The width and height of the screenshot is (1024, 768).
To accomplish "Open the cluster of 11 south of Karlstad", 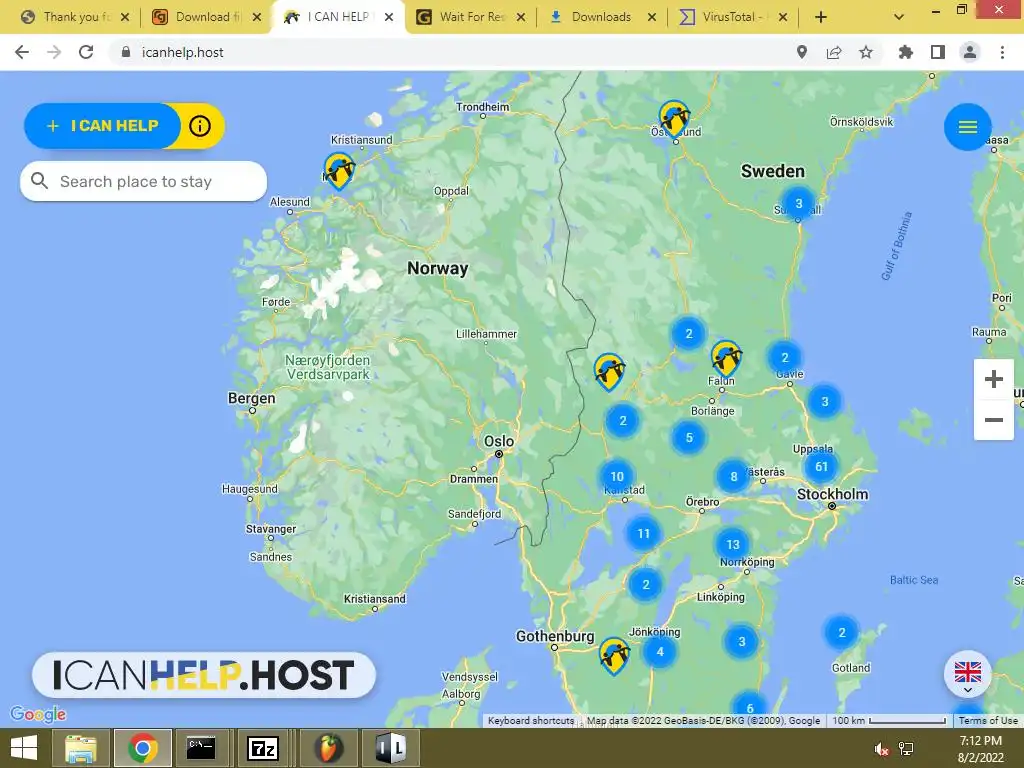I will tap(643, 534).
